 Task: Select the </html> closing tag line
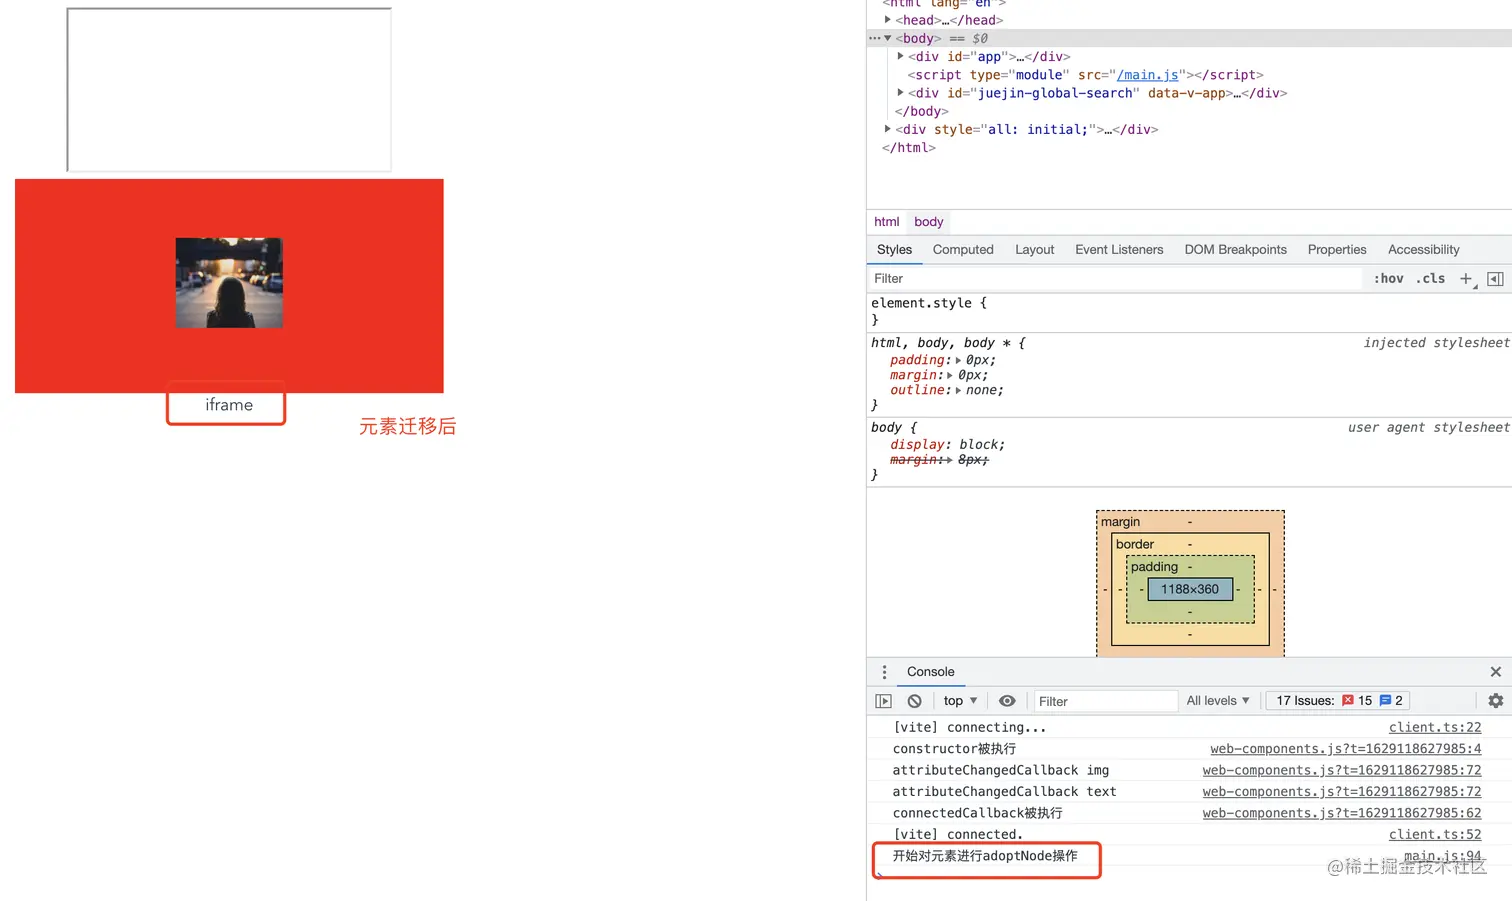tap(908, 148)
